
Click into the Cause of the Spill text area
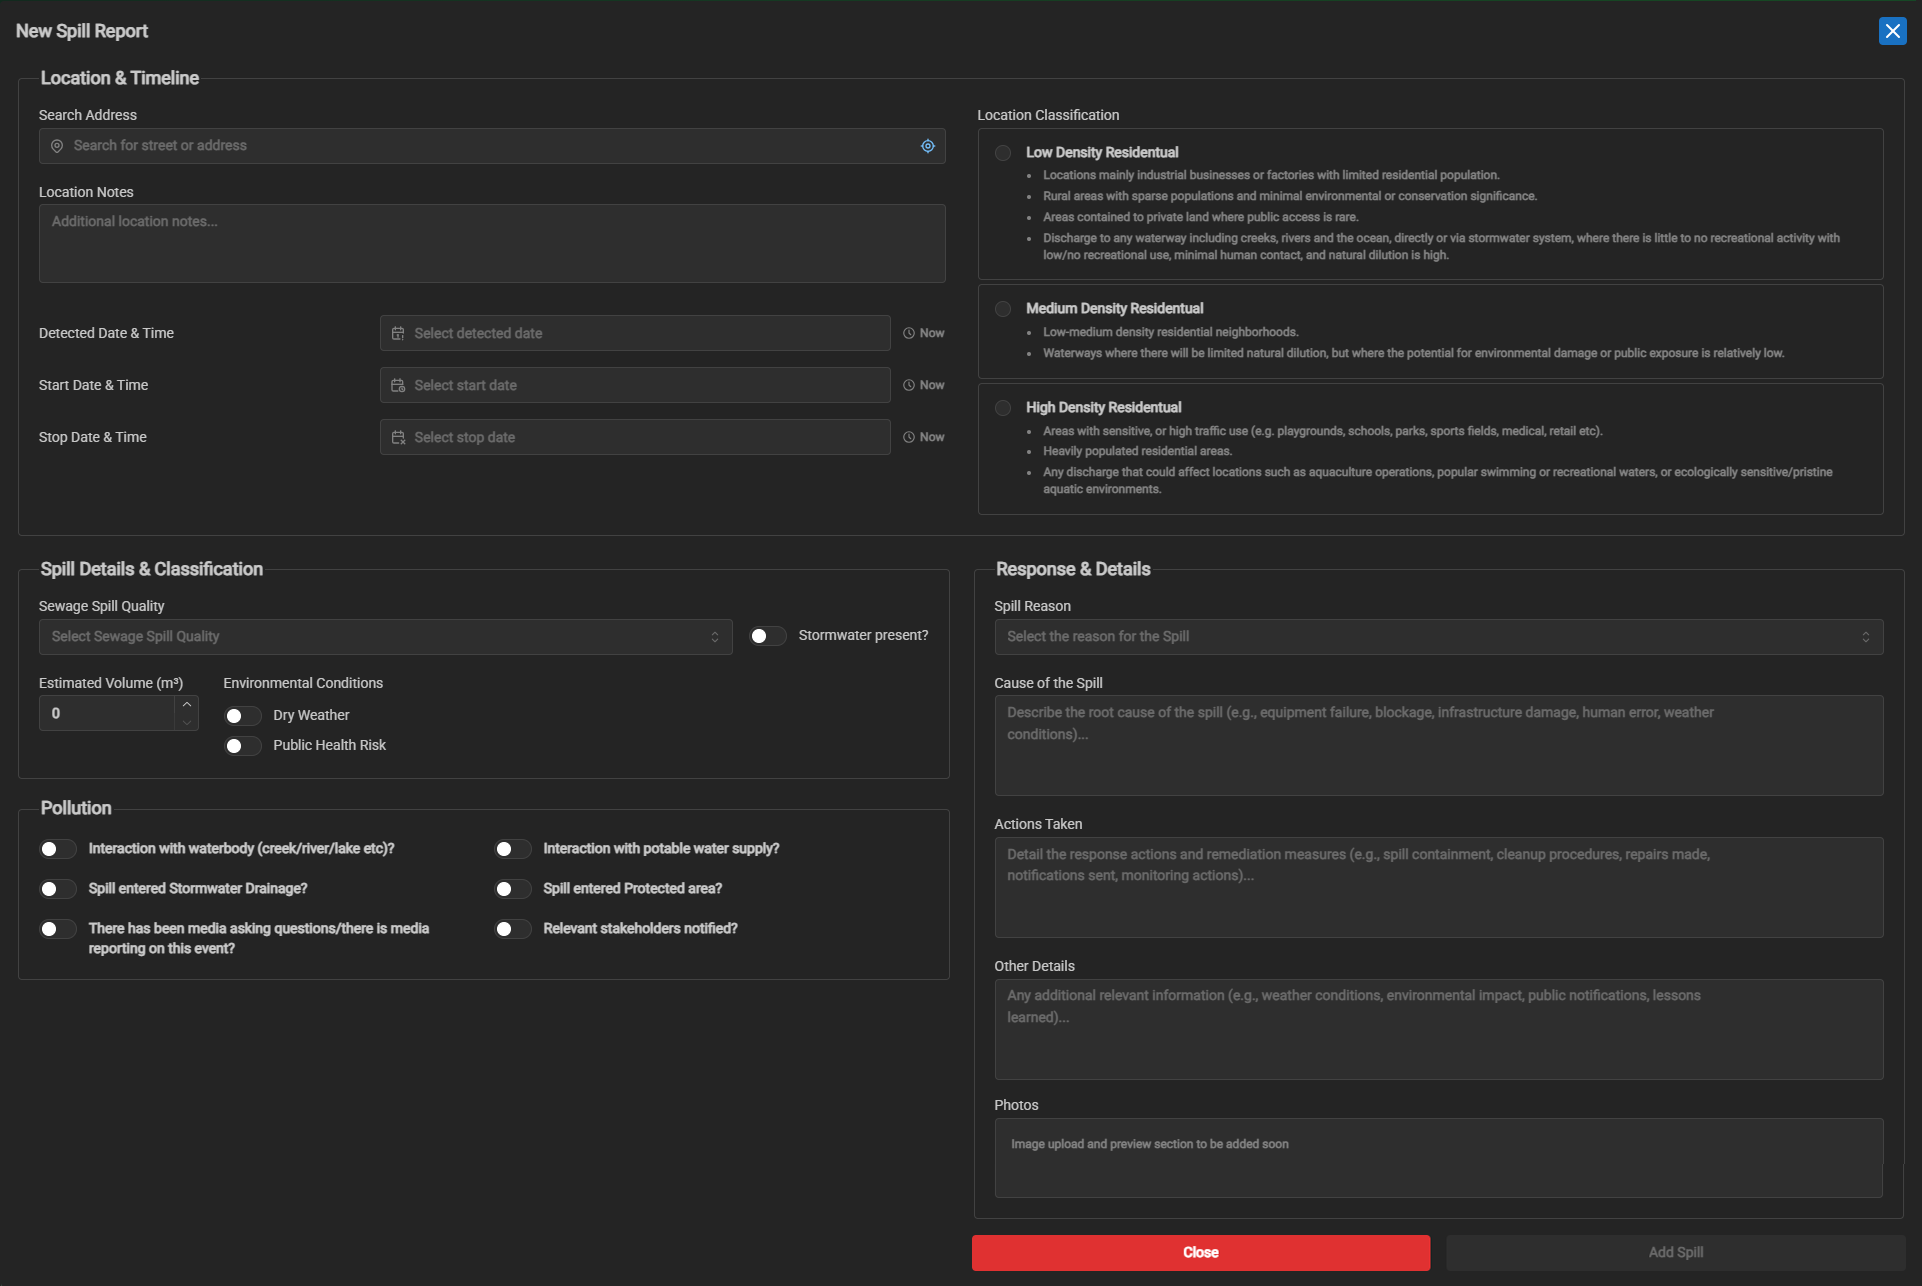point(1438,746)
